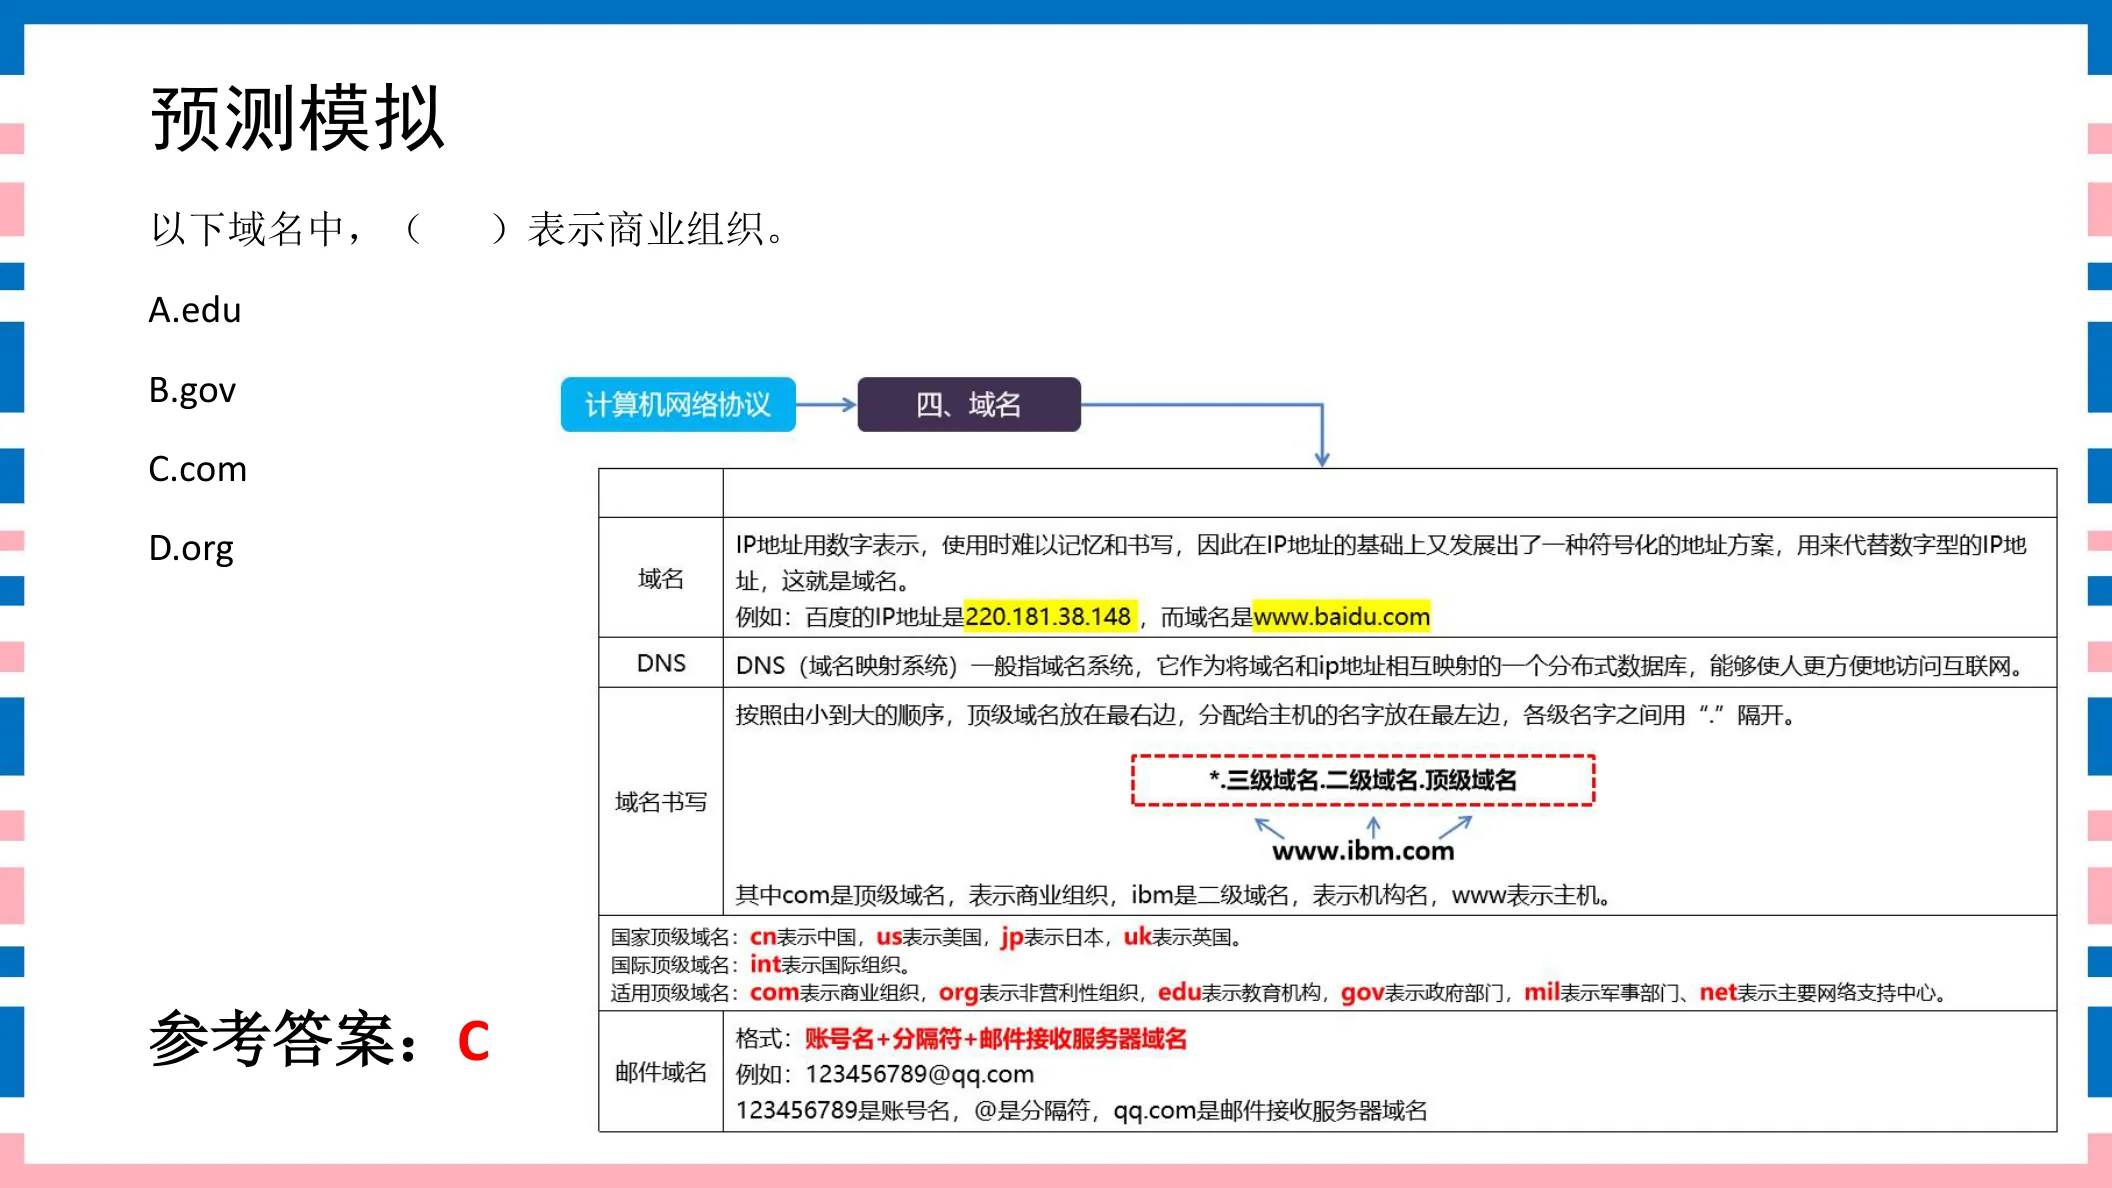Click the blue '计算机网络协议' box
Screen dimensions: 2112x1188
[678, 404]
